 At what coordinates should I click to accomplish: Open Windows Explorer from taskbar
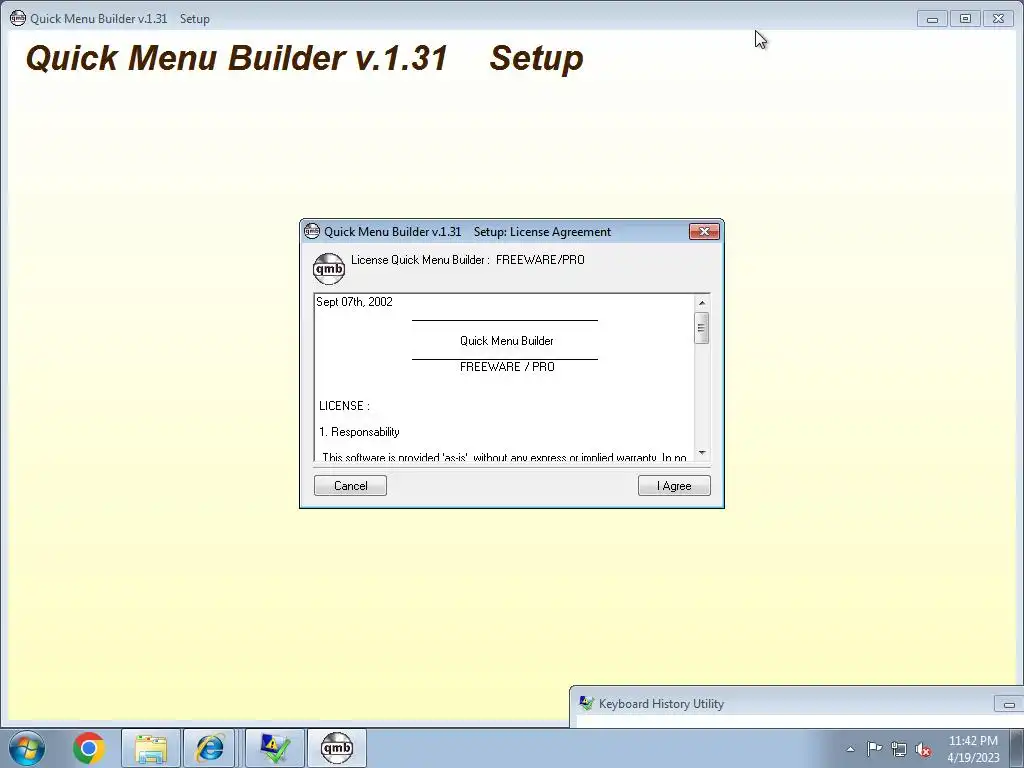coord(151,748)
